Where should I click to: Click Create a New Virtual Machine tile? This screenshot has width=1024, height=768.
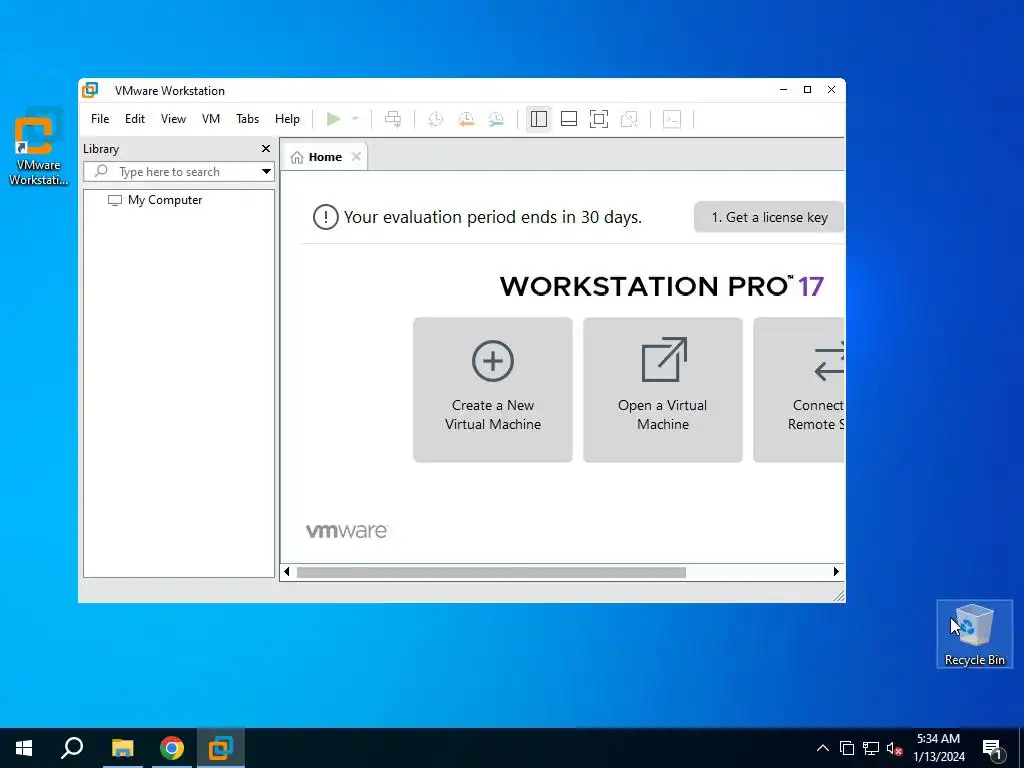click(x=493, y=390)
